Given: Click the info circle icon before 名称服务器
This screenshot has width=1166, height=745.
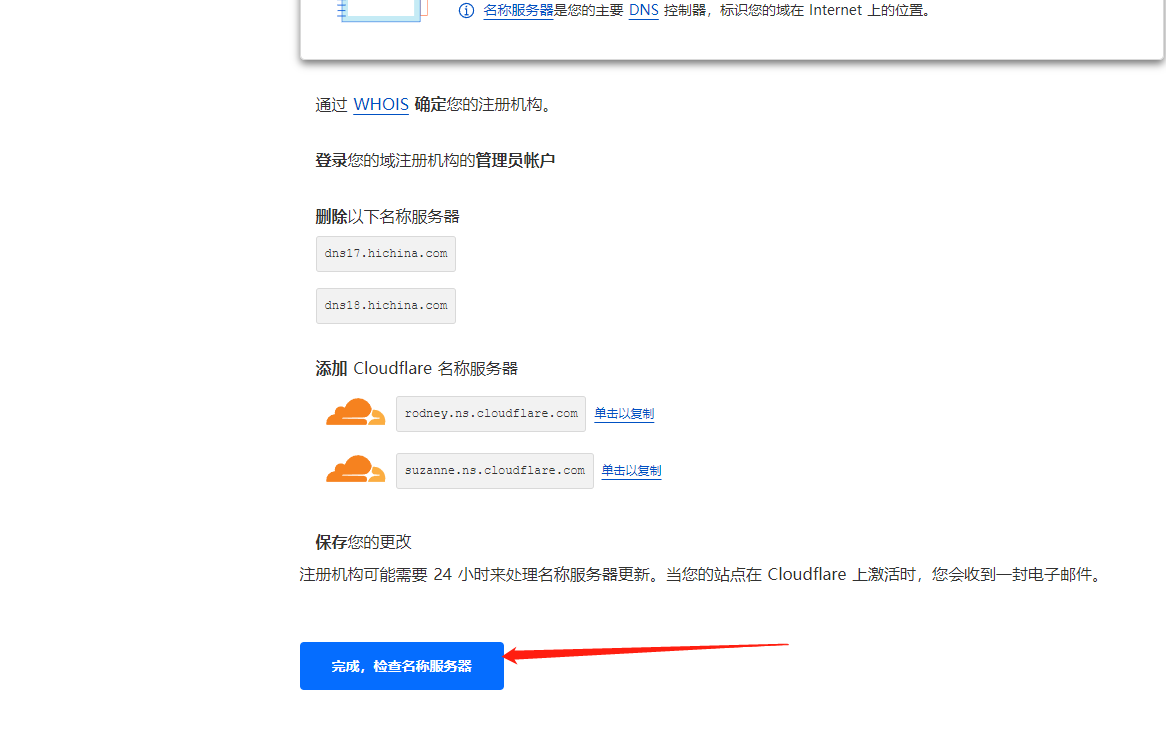Looking at the screenshot, I should tap(466, 10).
